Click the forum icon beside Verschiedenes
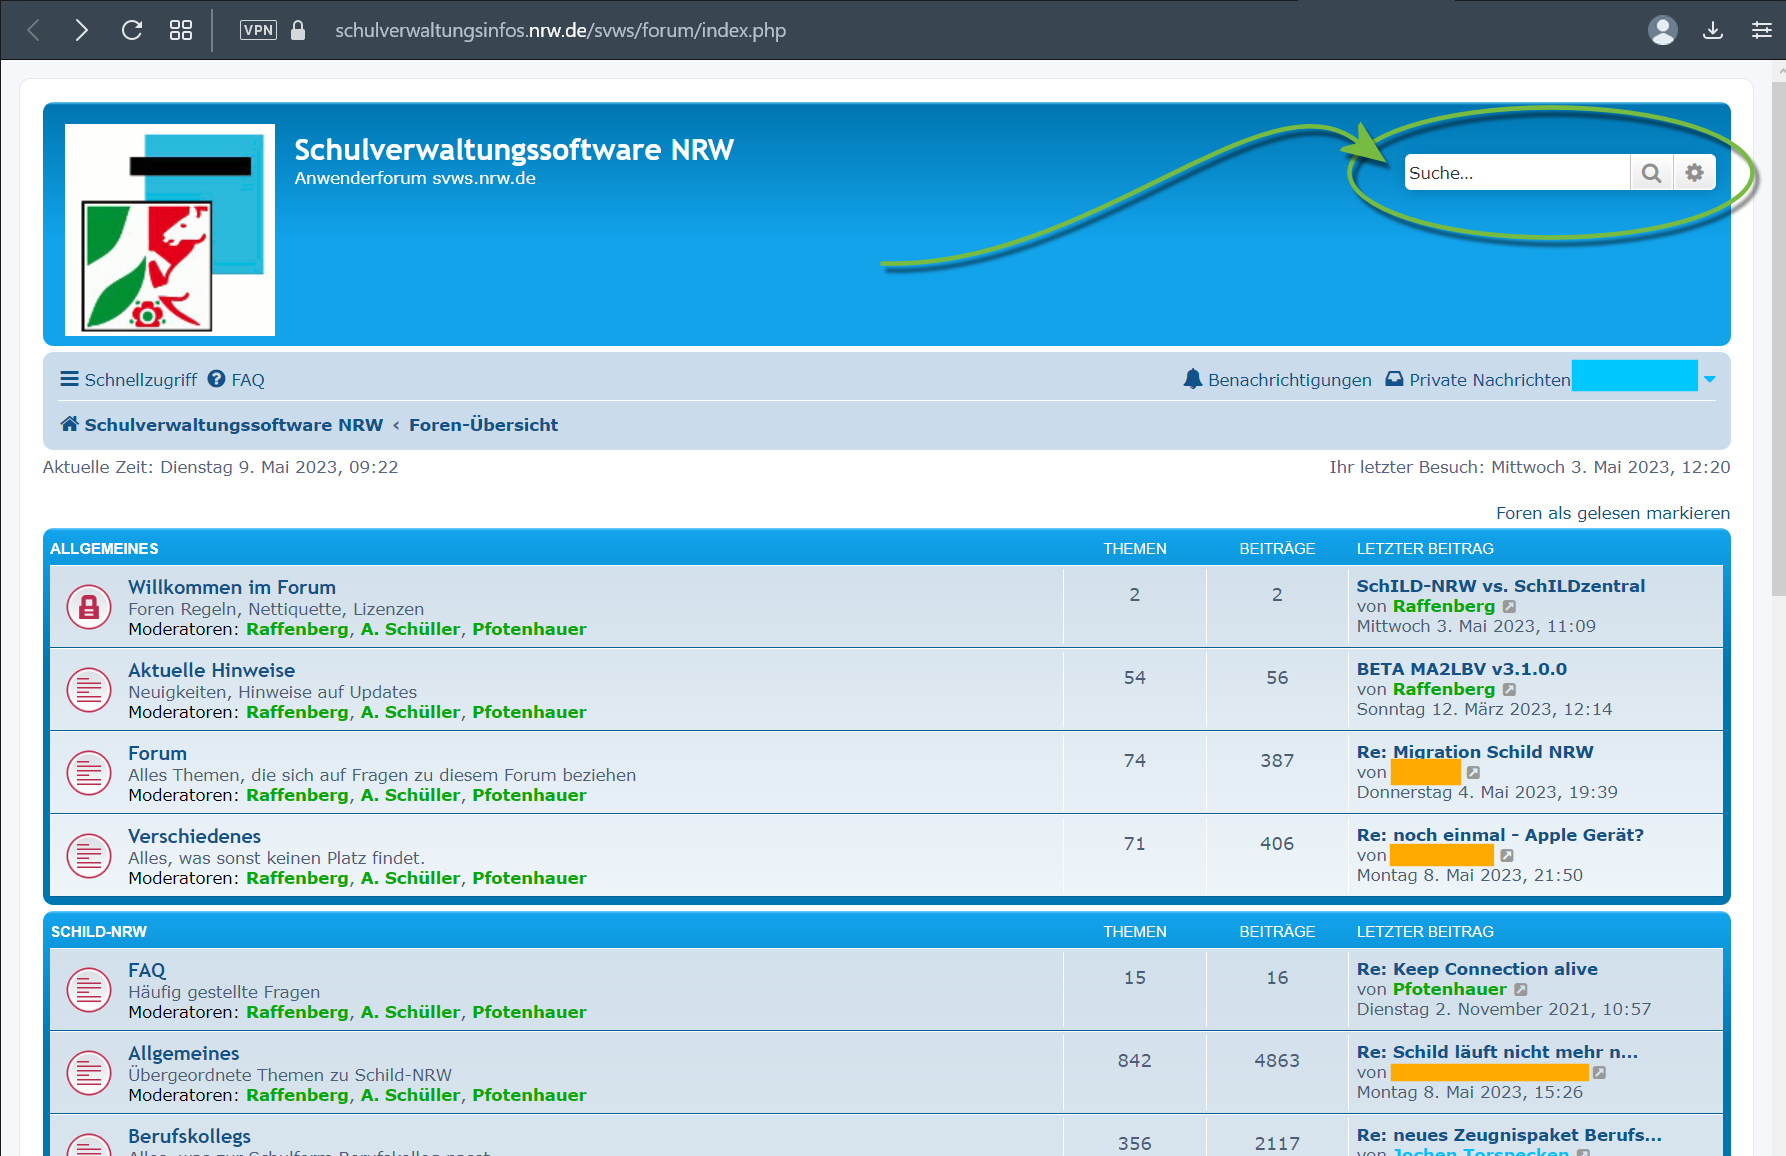The width and height of the screenshot is (1786, 1156). [89, 856]
